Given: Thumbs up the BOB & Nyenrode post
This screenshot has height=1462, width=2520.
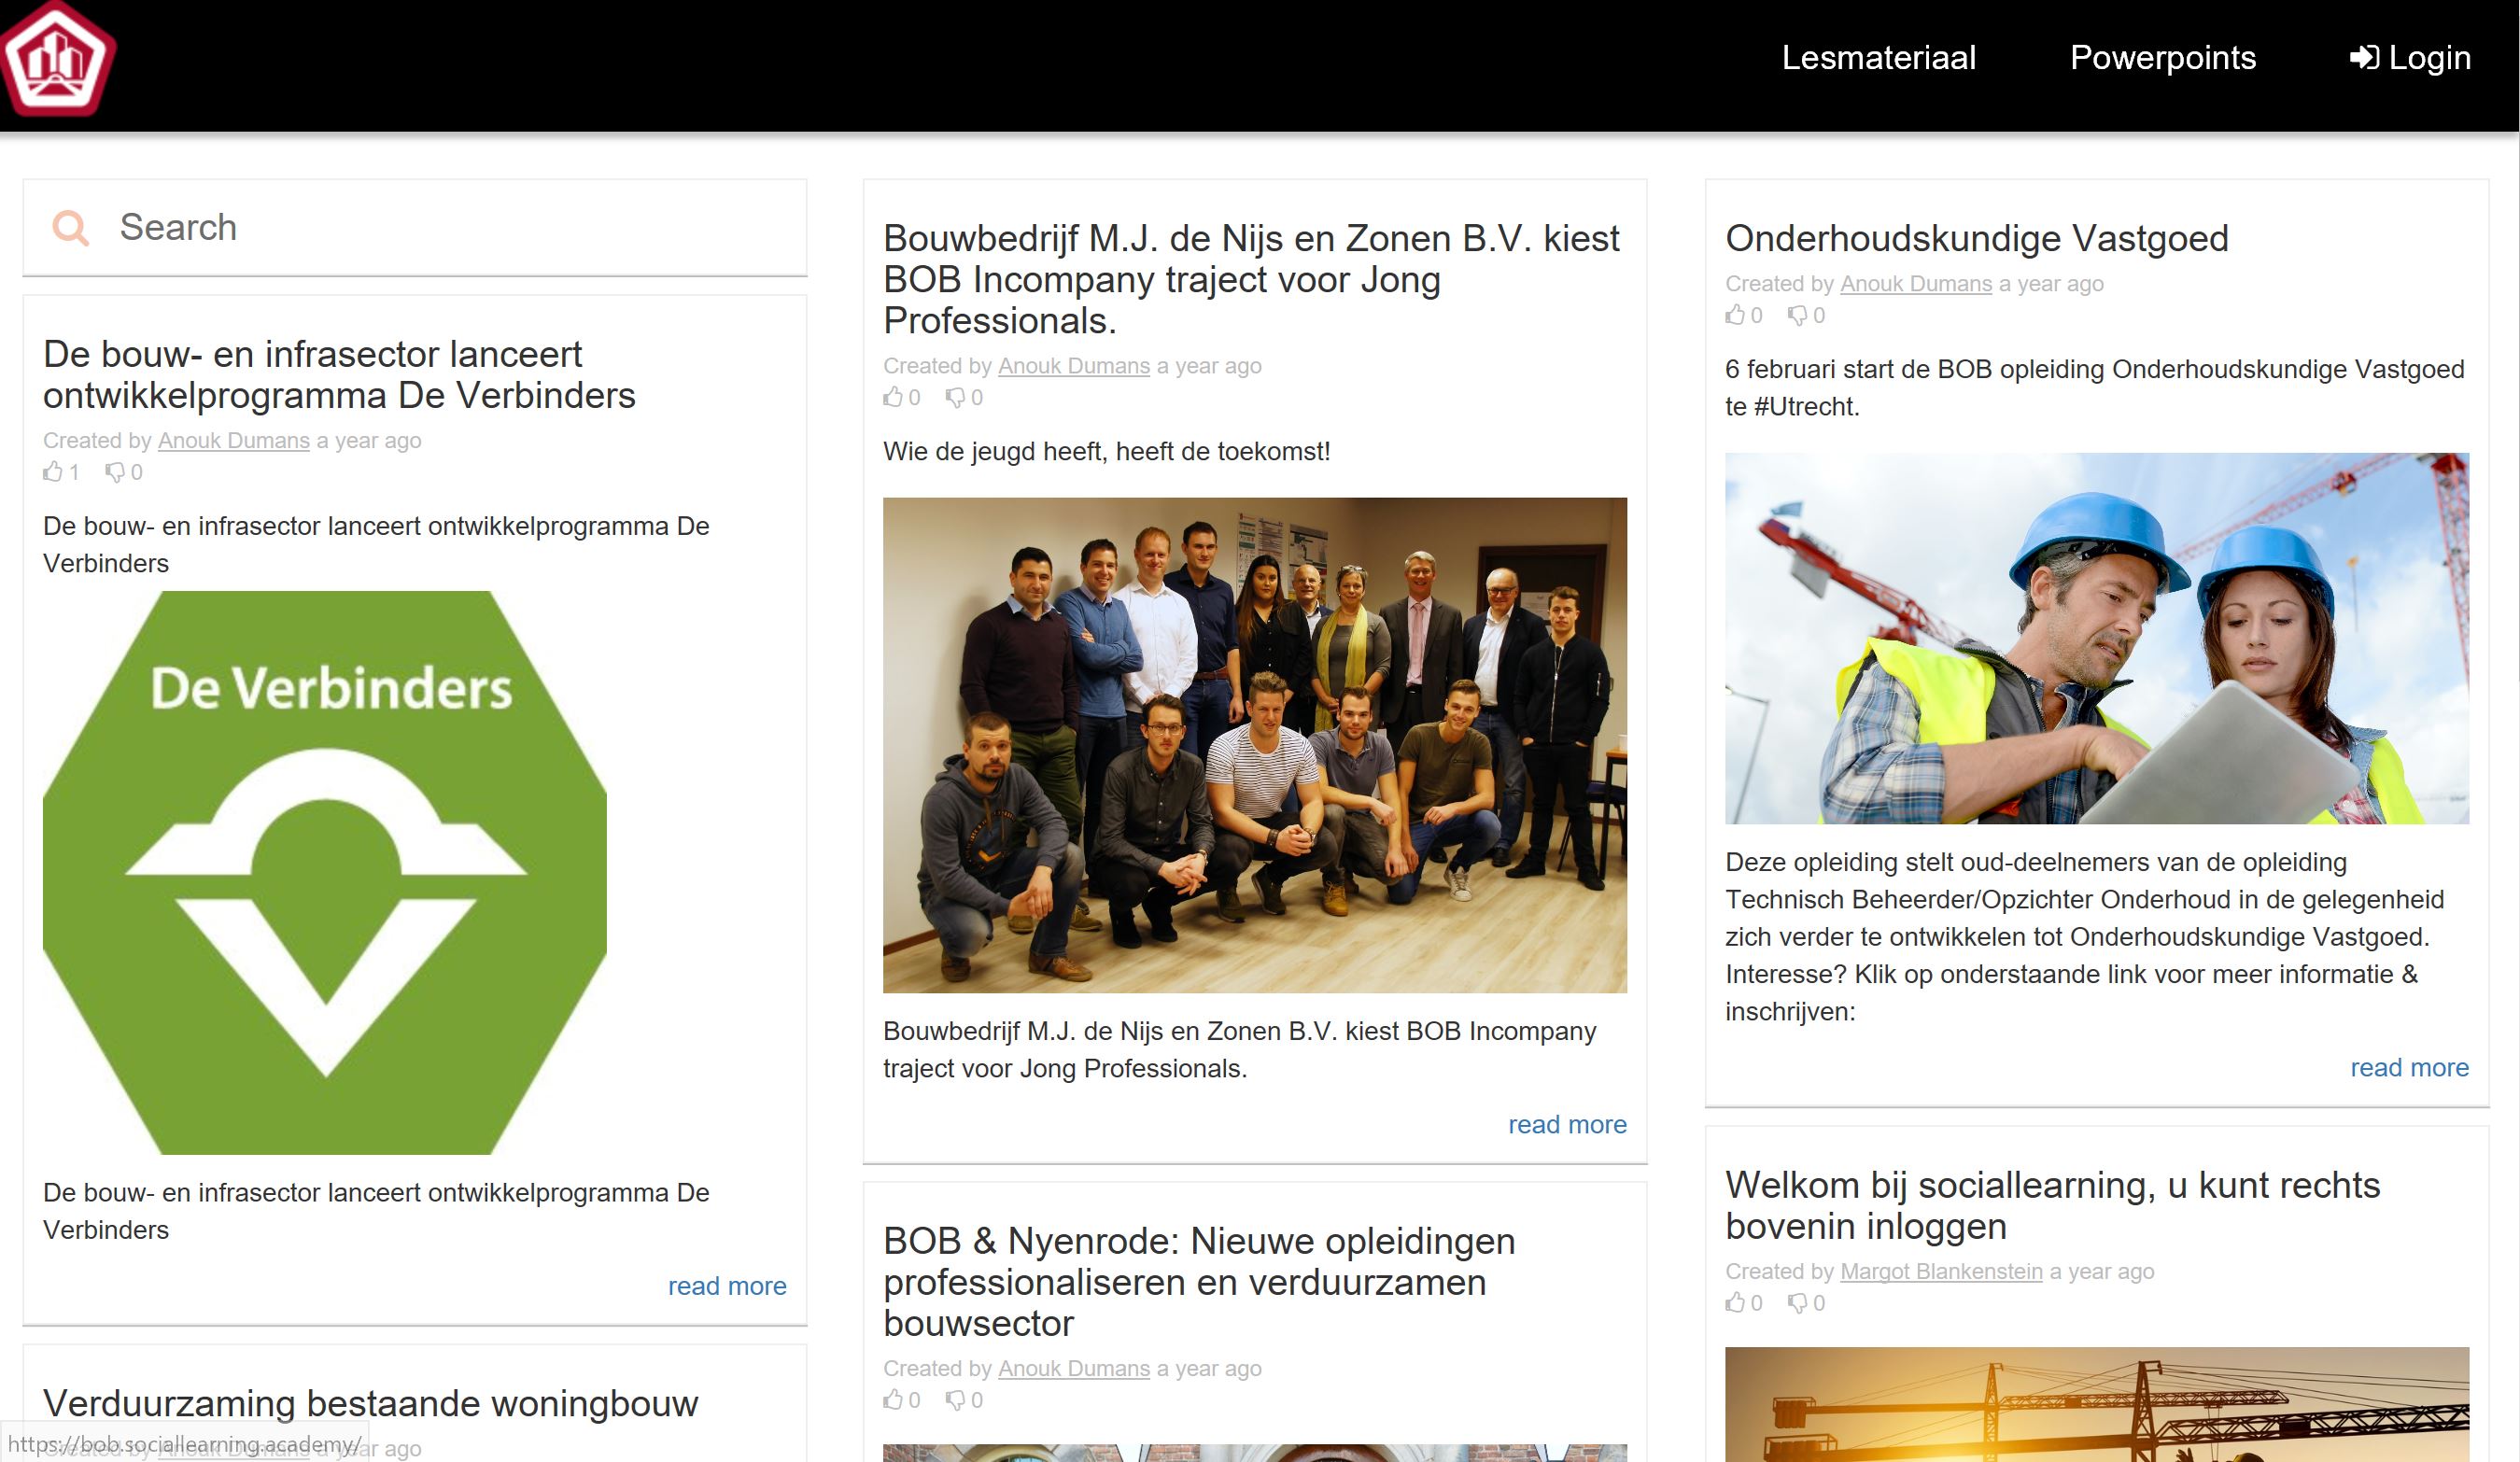Looking at the screenshot, I should point(893,1399).
